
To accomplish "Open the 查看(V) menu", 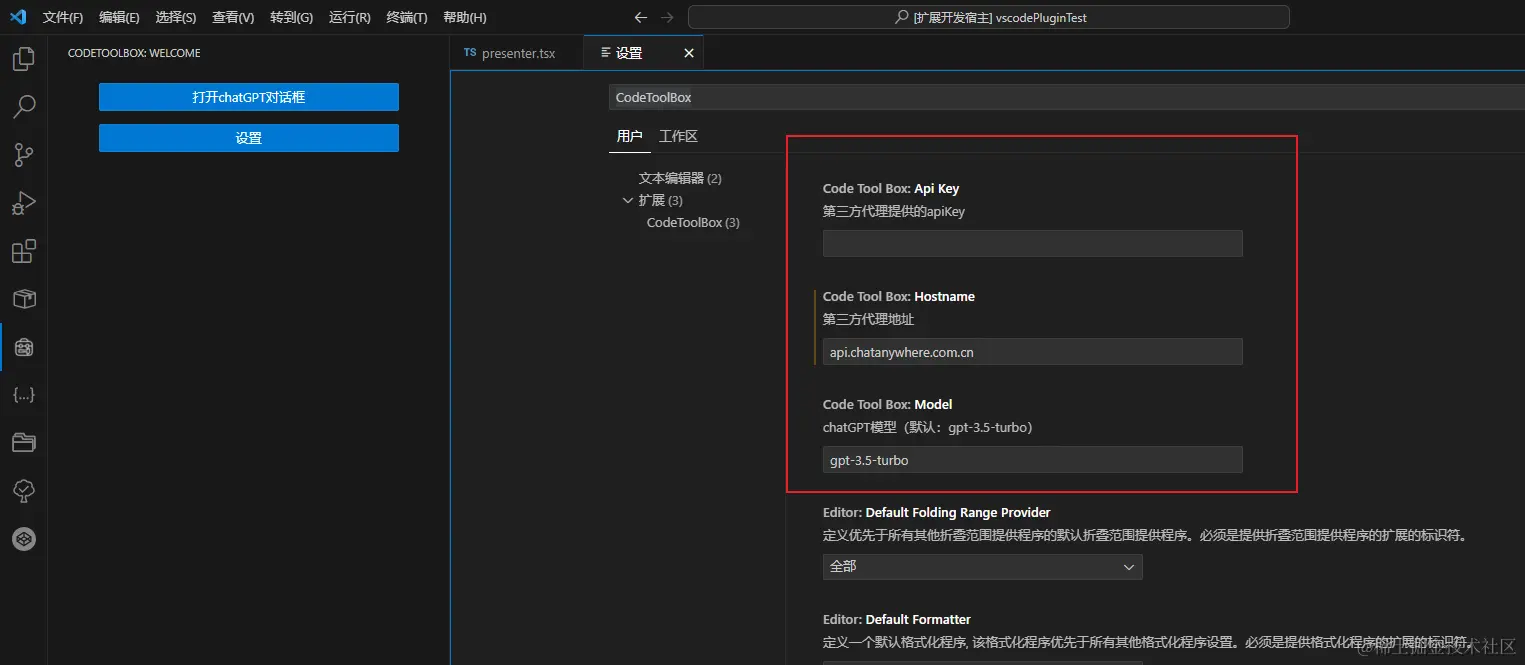I will [x=233, y=18].
